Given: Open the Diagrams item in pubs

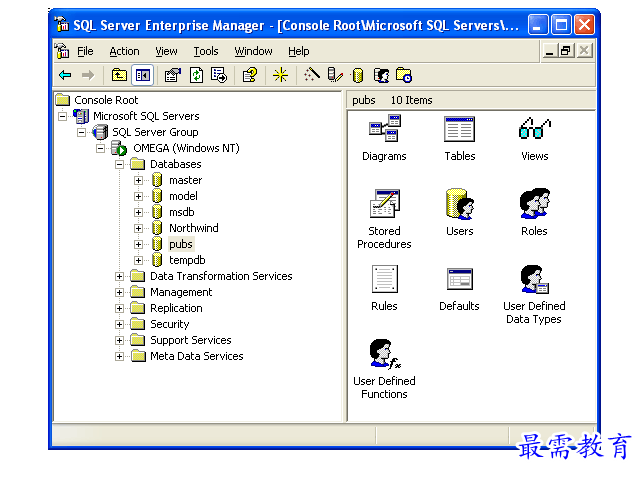Looking at the screenshot, I should tap(384, 139).
